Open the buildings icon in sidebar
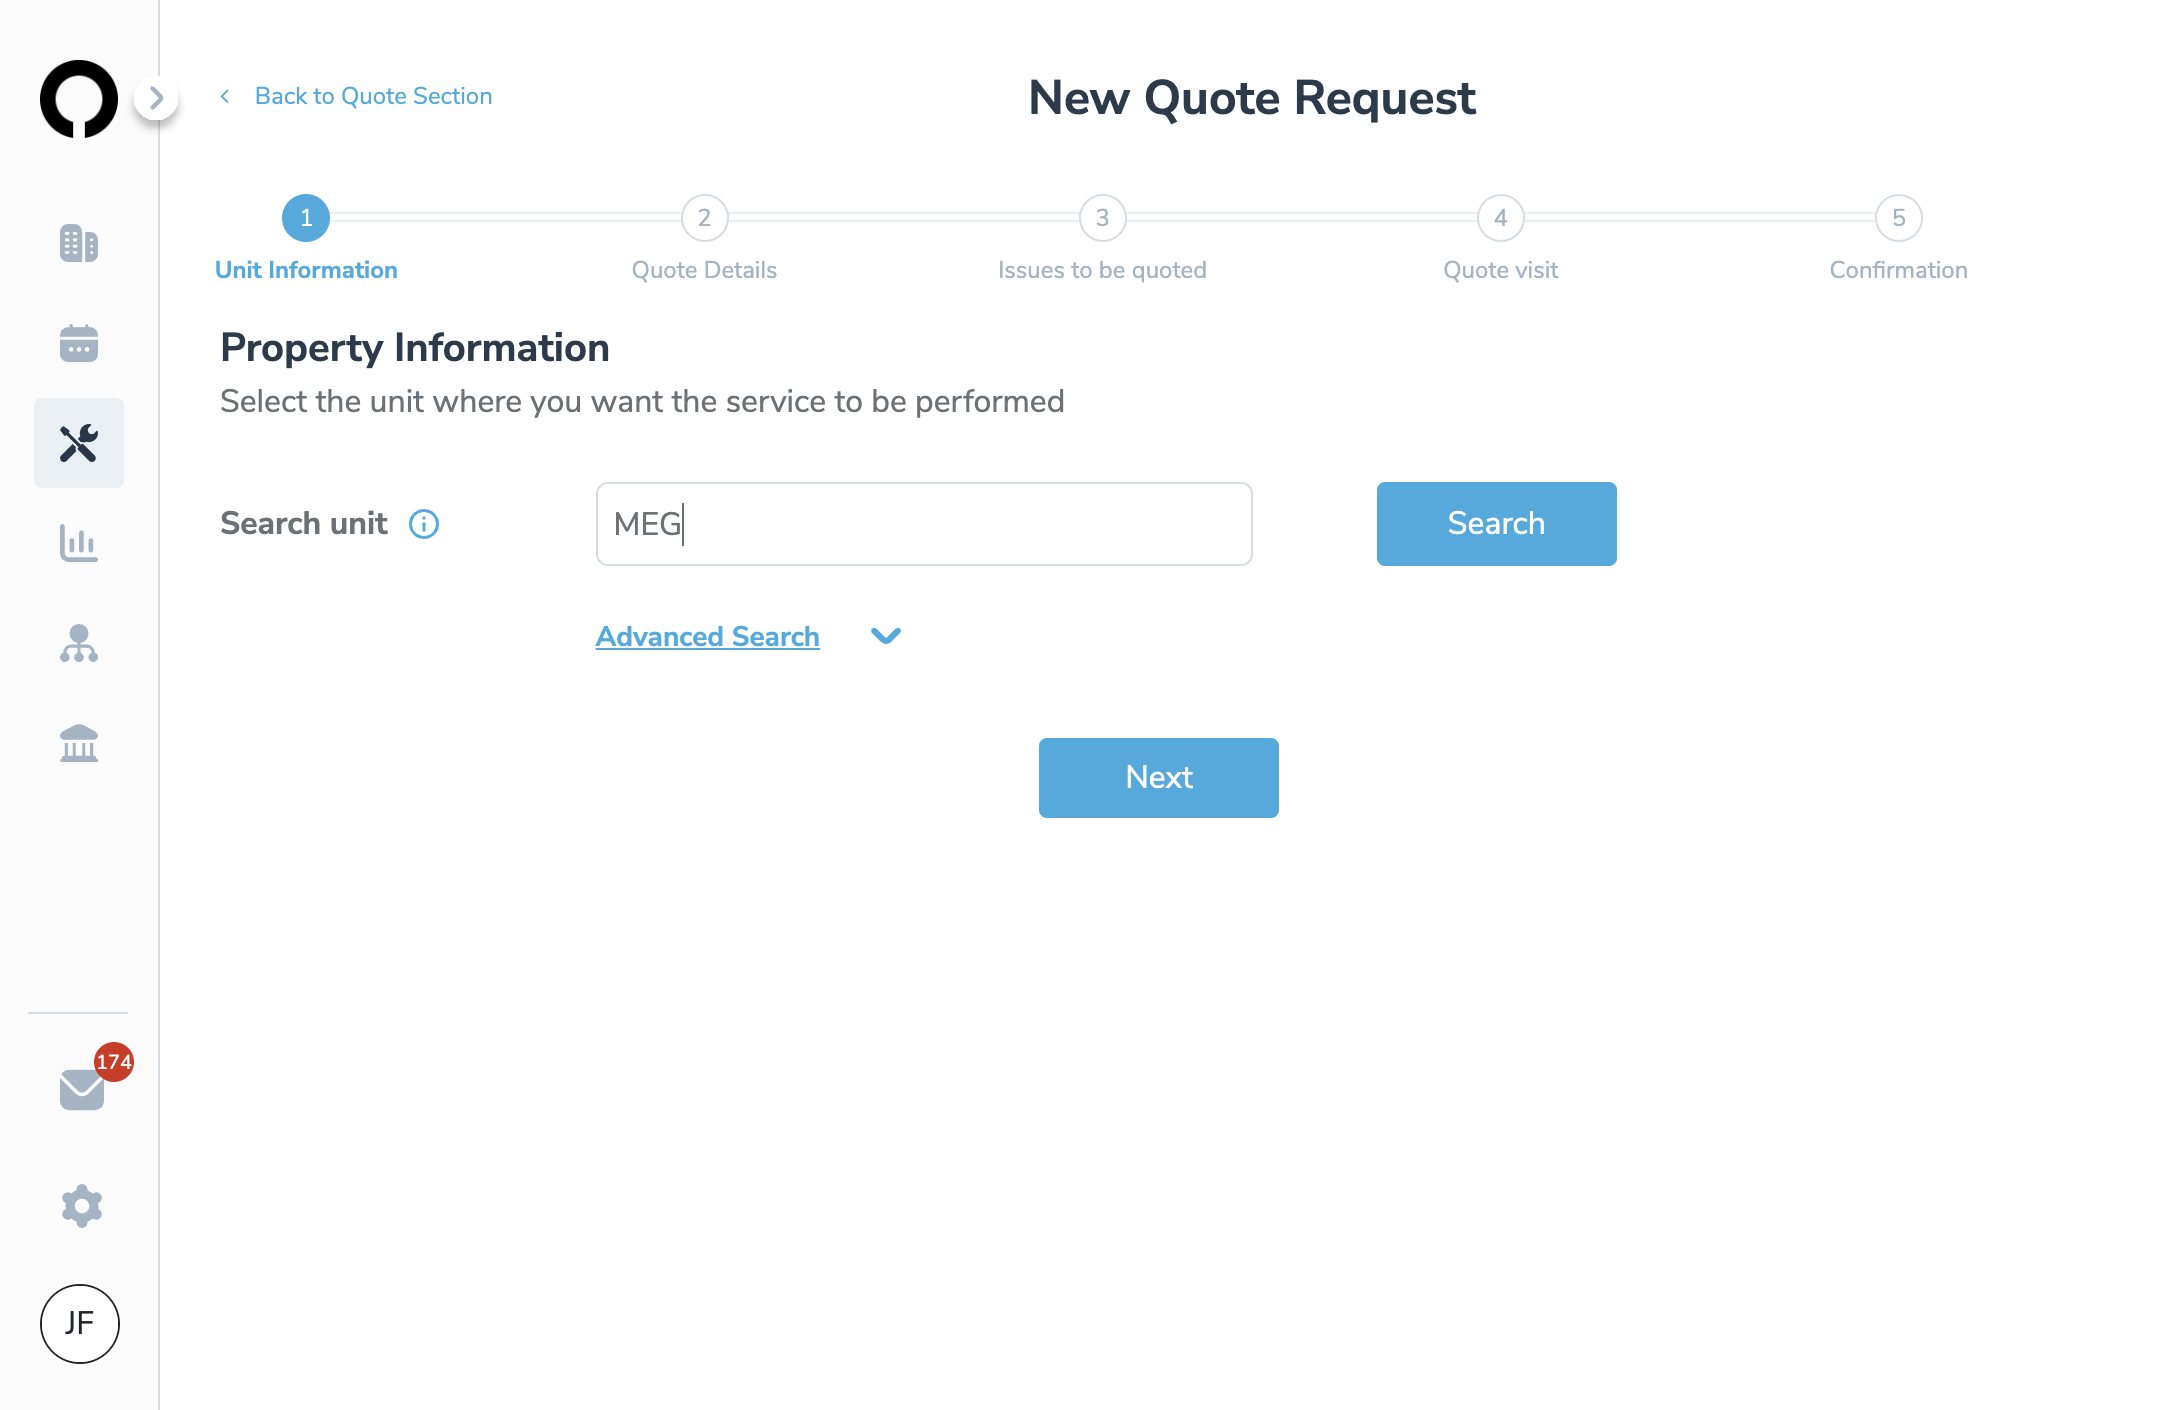 [x=79, y=243]
